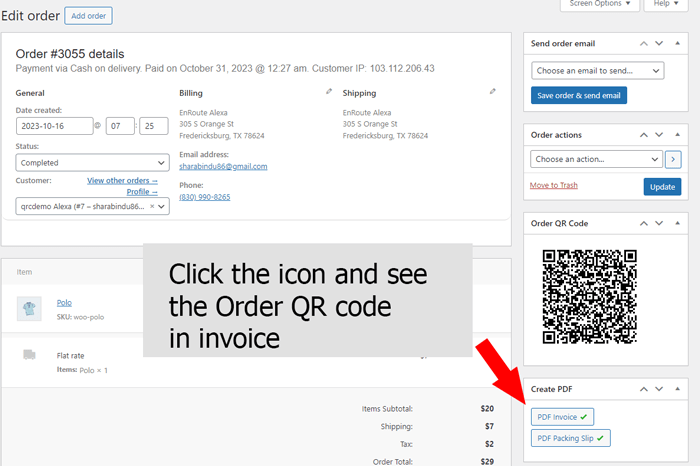
Task: Open the order Status dropdown
Action: pyautogui.click(x=92, y=162)
